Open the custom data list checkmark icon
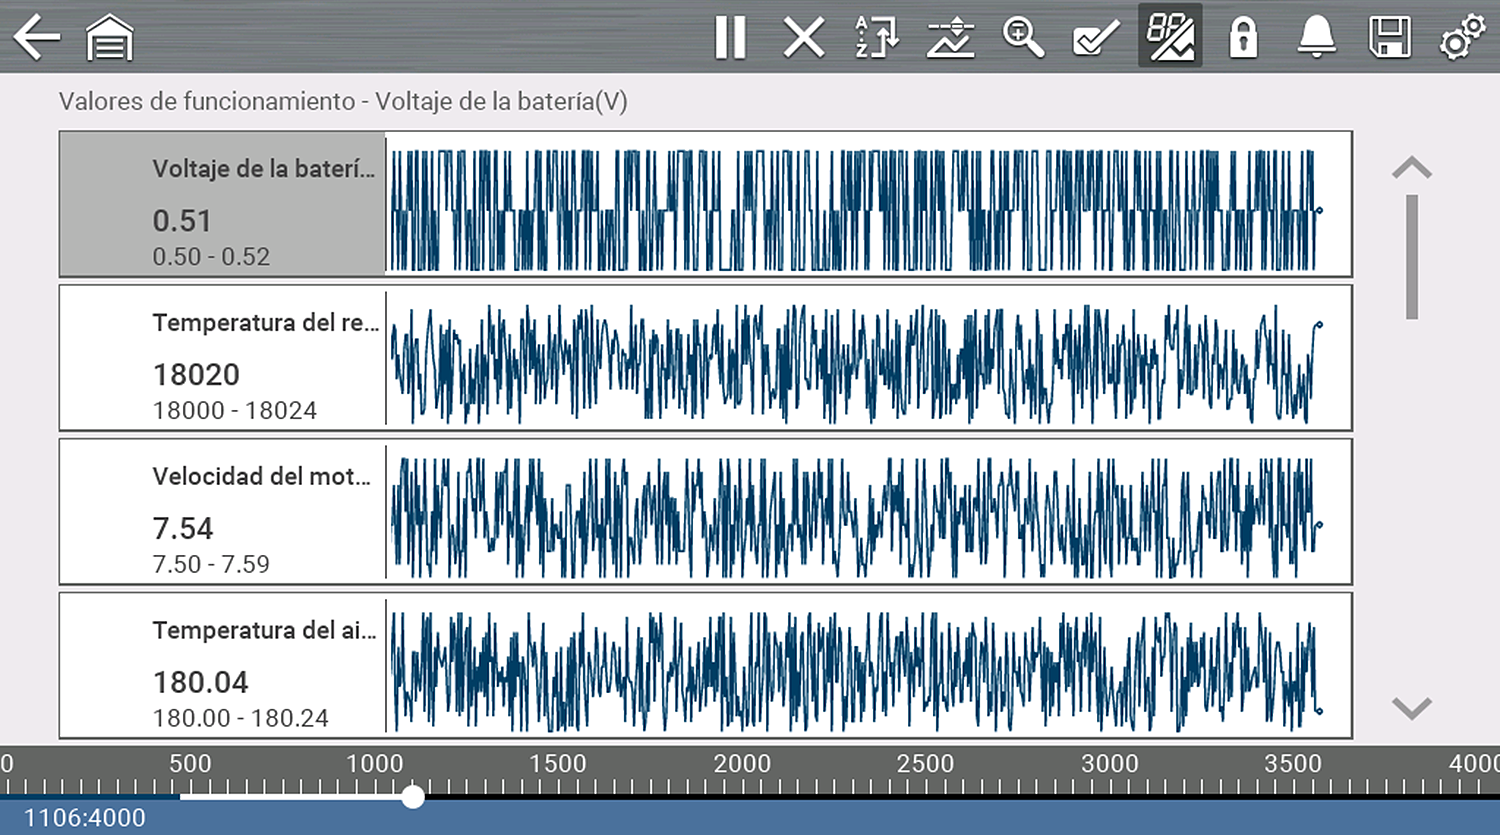1500x835 pixels. click(x=1096, y=38)
